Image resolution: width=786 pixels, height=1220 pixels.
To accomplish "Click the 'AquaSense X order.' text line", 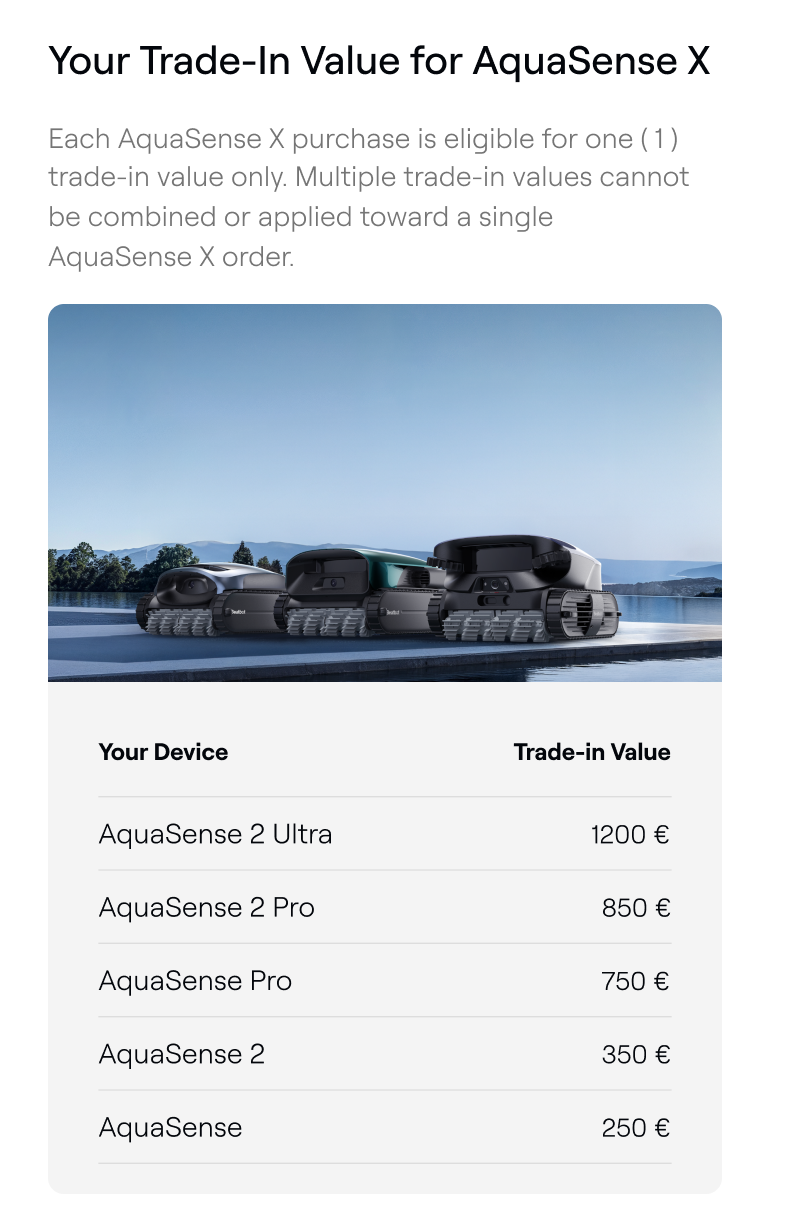I will (x=171, y=257).
